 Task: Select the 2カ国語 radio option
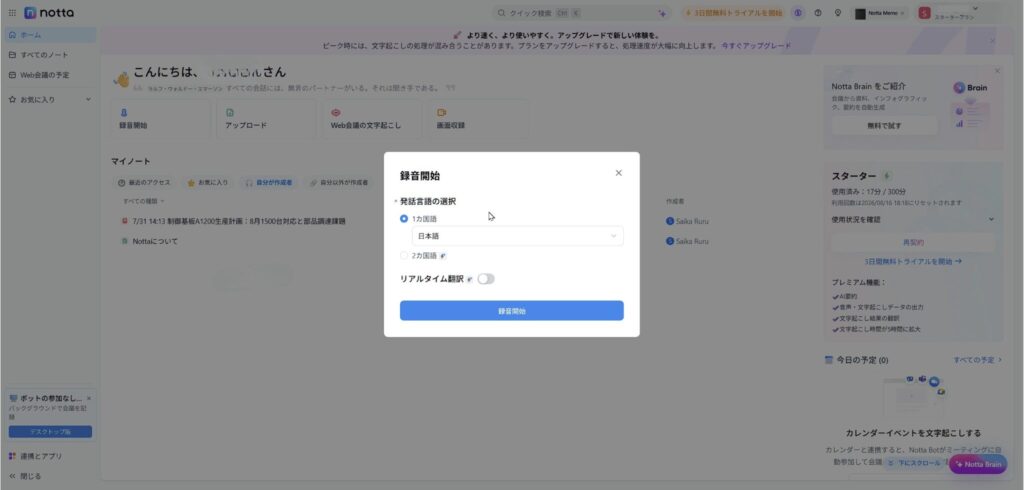pyautogui.click(x=404, y=255)
